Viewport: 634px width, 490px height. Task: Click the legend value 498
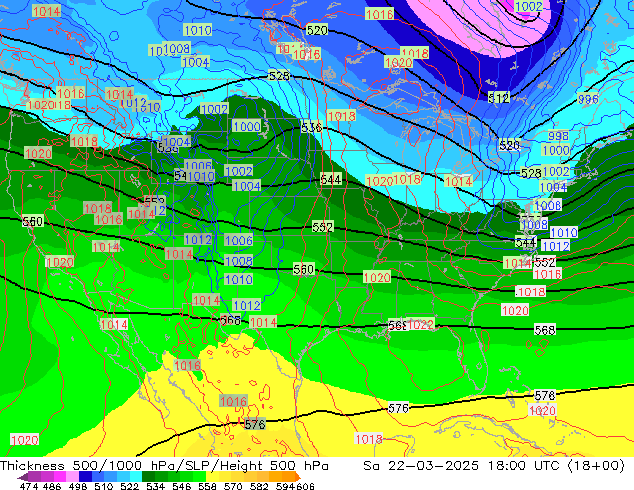pyautogui.click(x=78, y=486)
